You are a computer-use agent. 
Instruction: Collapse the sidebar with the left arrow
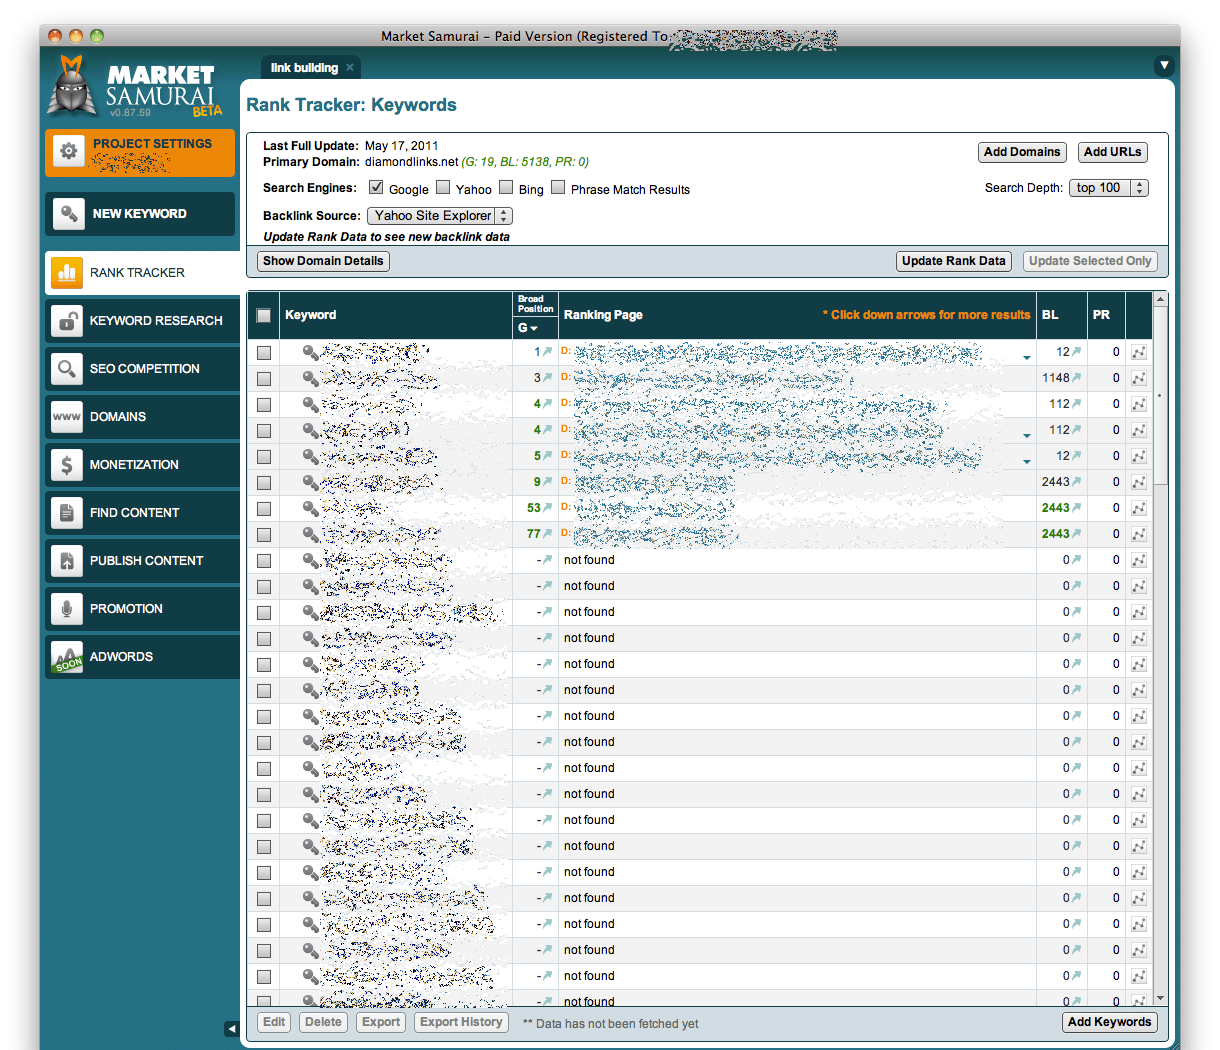tap(232, 1028)
